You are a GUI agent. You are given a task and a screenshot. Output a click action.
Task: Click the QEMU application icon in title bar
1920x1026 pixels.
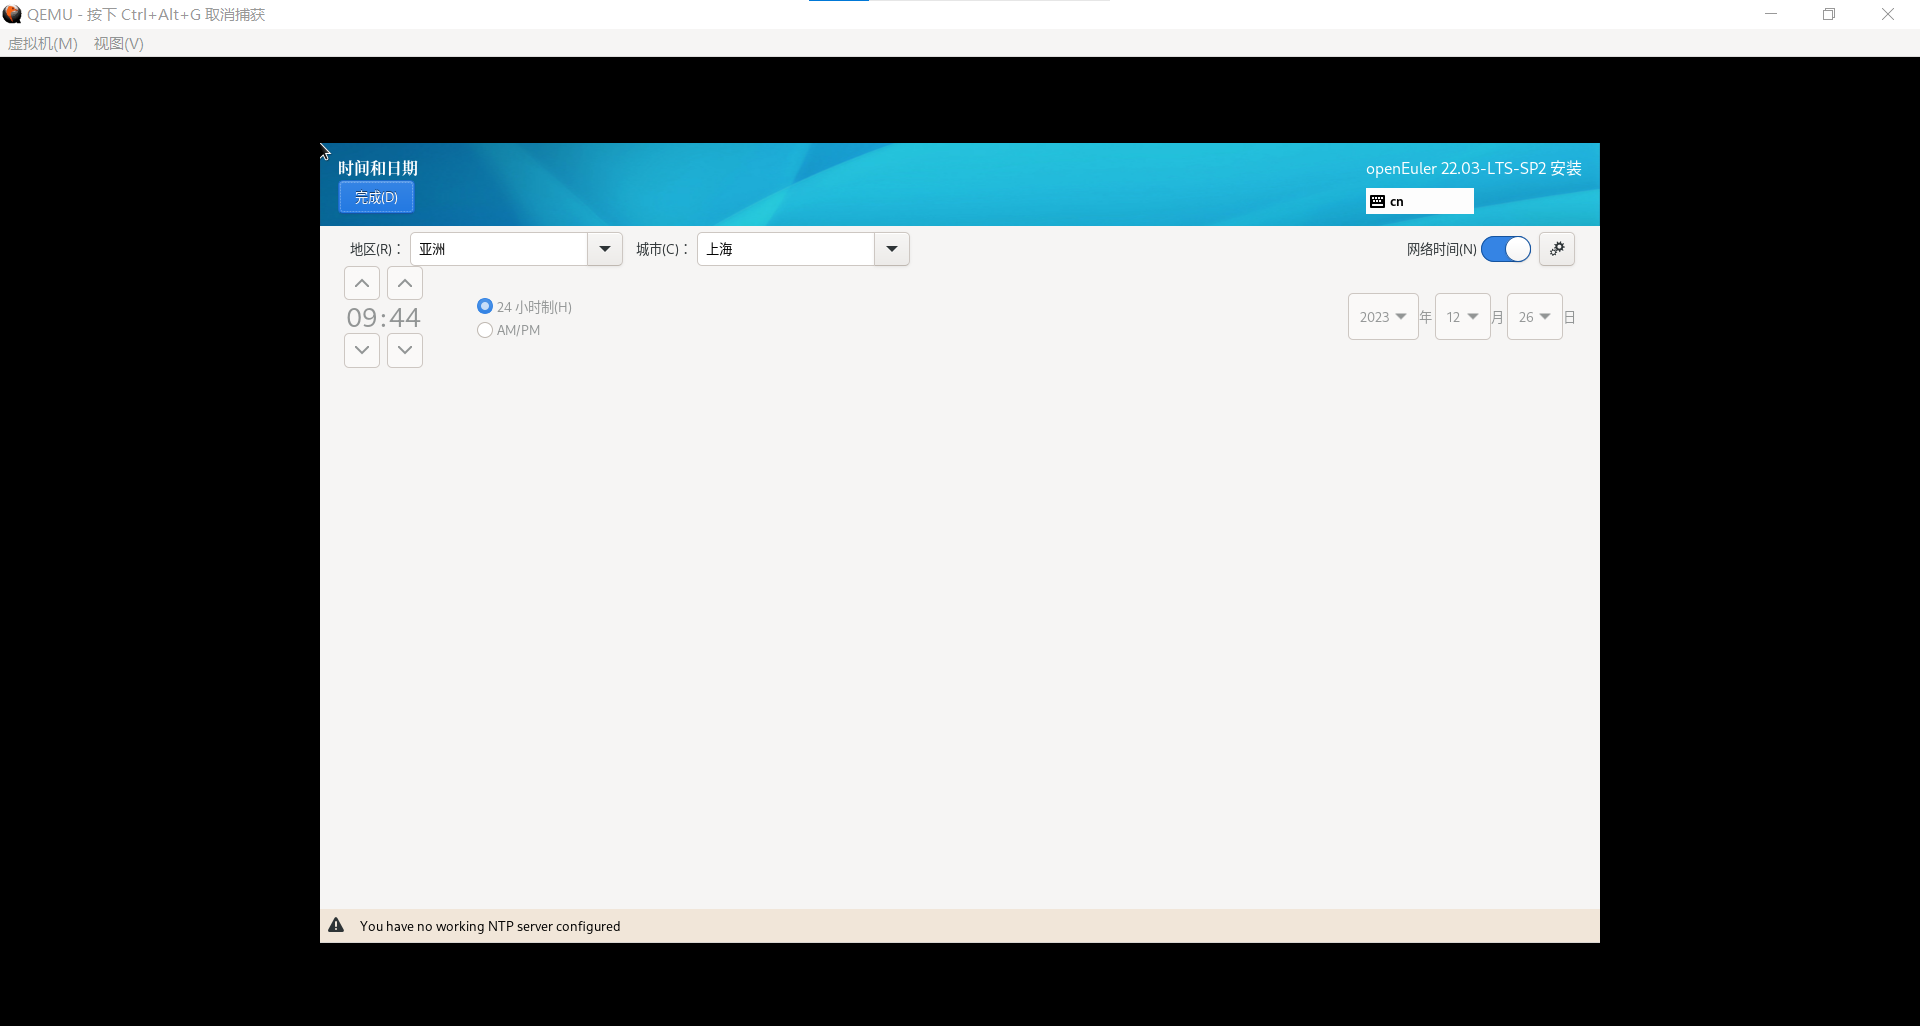12,14
